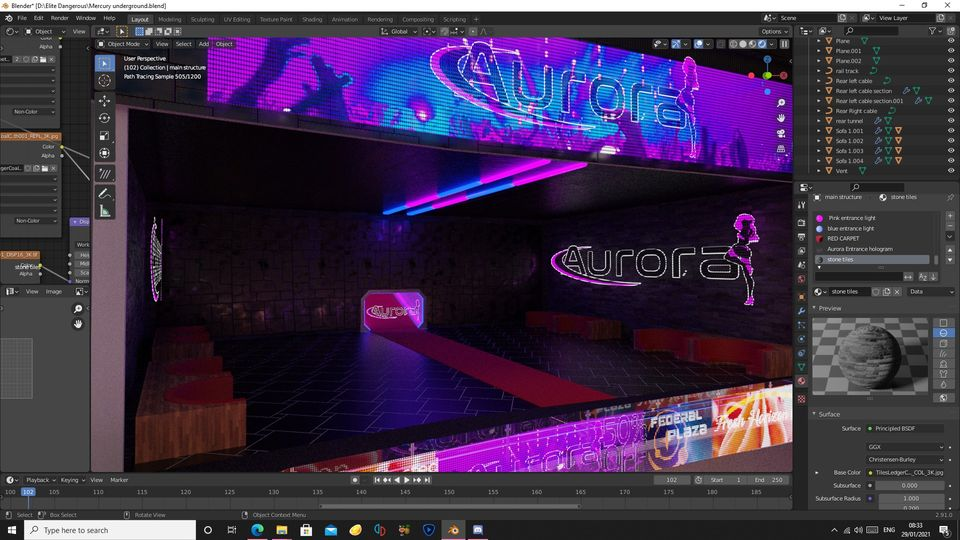Screen dimensions: 960x540
Task: Hide Sofa 1.001 in outliner
Action: click(951, 130)
